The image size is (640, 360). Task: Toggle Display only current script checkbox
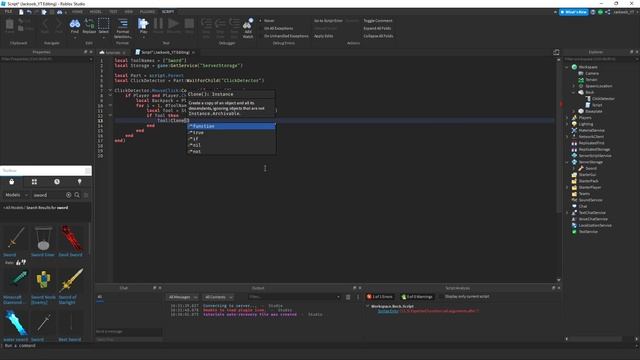click(442, 297)
